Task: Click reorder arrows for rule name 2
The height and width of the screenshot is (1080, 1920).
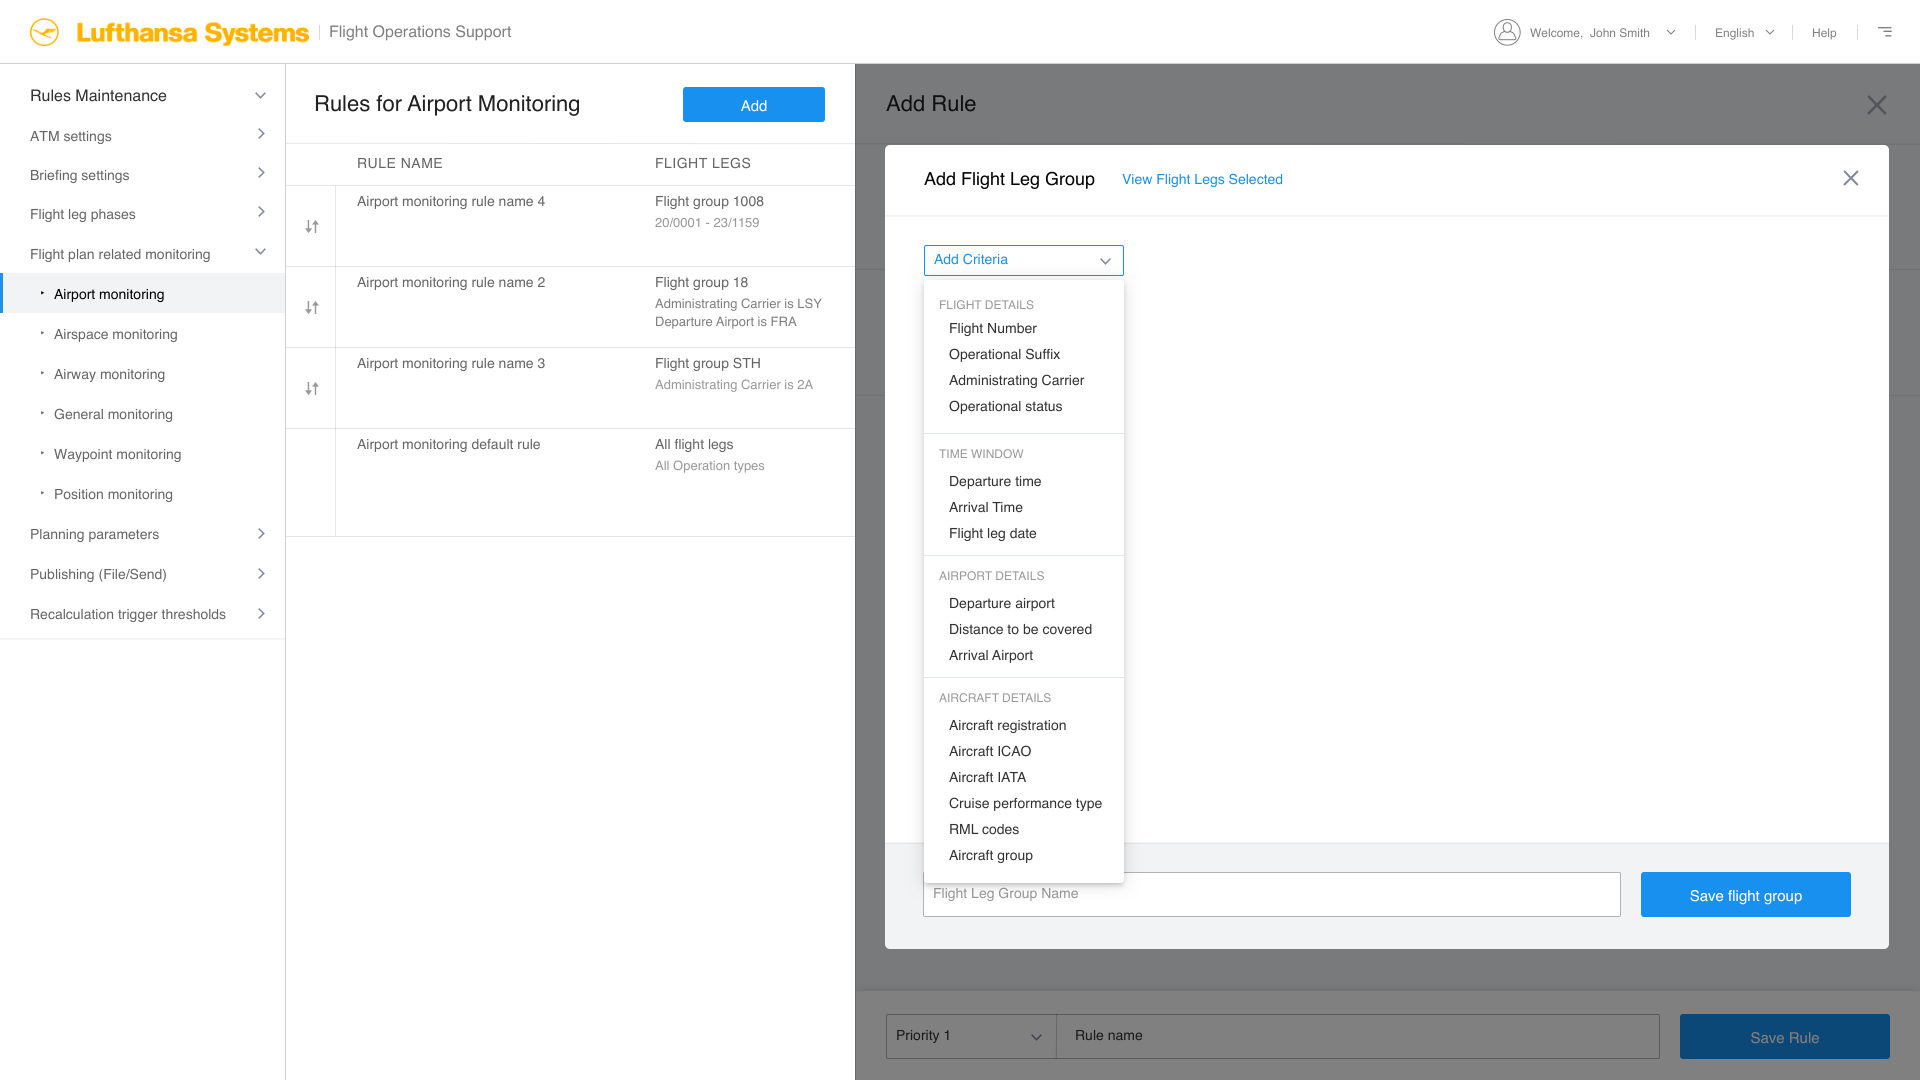Action: pyautogui.click(x=312, y=308)
